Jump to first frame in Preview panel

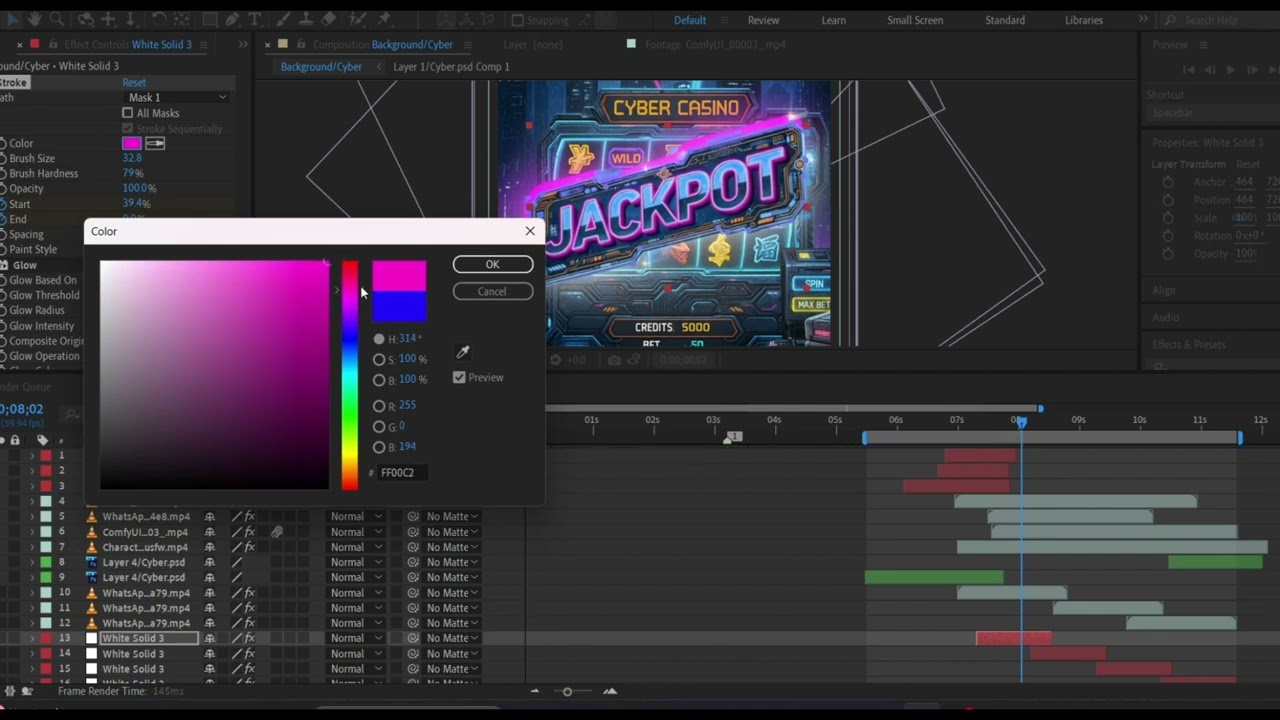(x=1188, y=69)
